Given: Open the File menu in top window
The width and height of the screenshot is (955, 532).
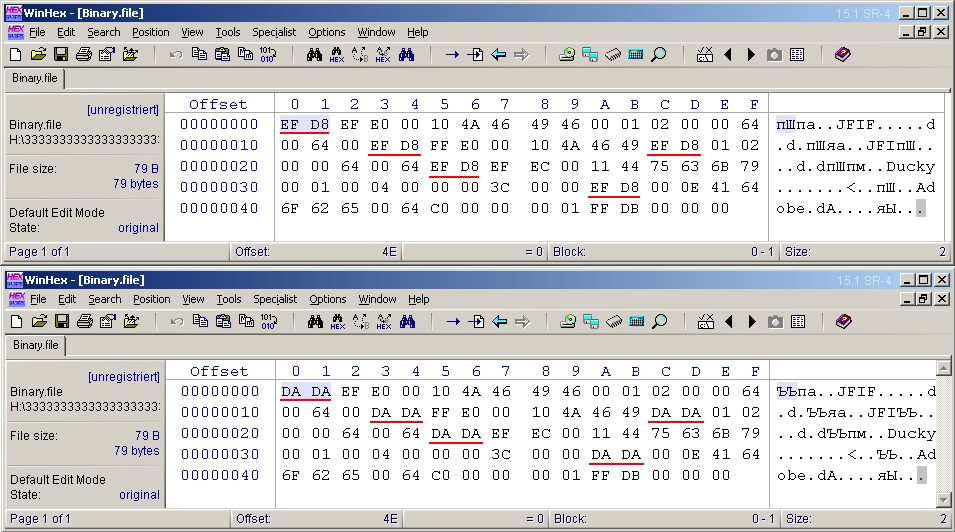Looking at the screenshot, I should coord(37,32).
